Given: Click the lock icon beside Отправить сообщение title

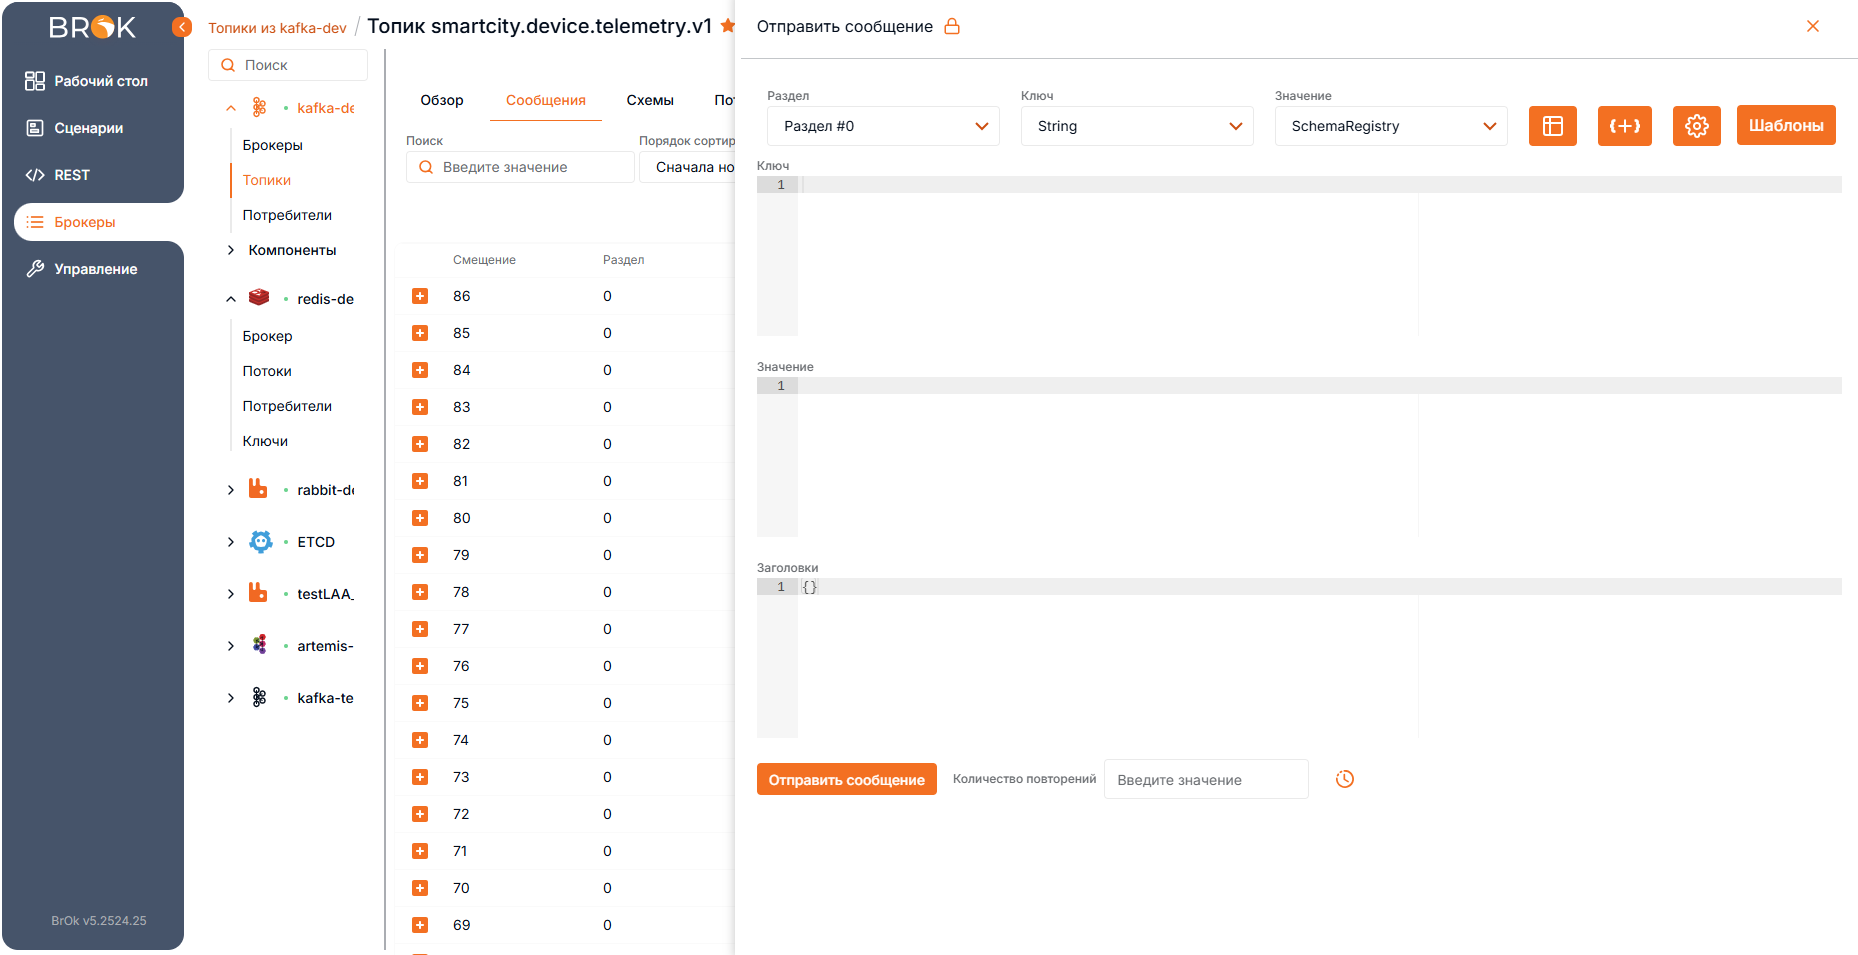Looking at the screenshot, I should click(x=952, y=27).
